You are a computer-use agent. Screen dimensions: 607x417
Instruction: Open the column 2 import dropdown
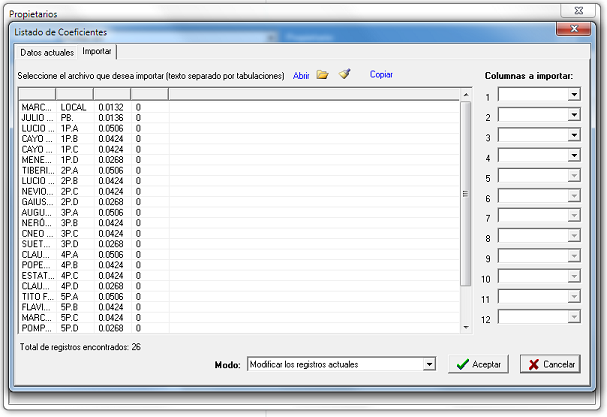click(574, 116)
